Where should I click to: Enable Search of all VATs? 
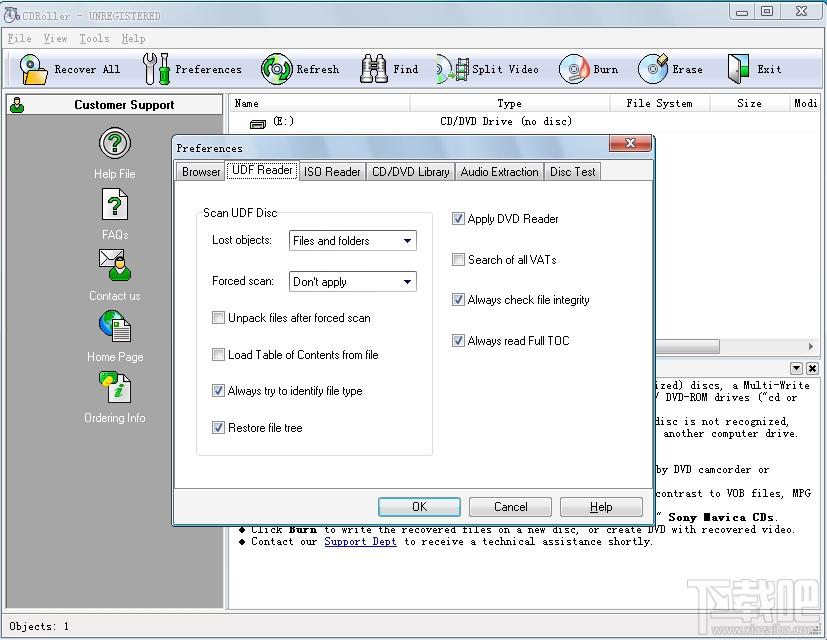pyautogui.click(x=458, y=260)
